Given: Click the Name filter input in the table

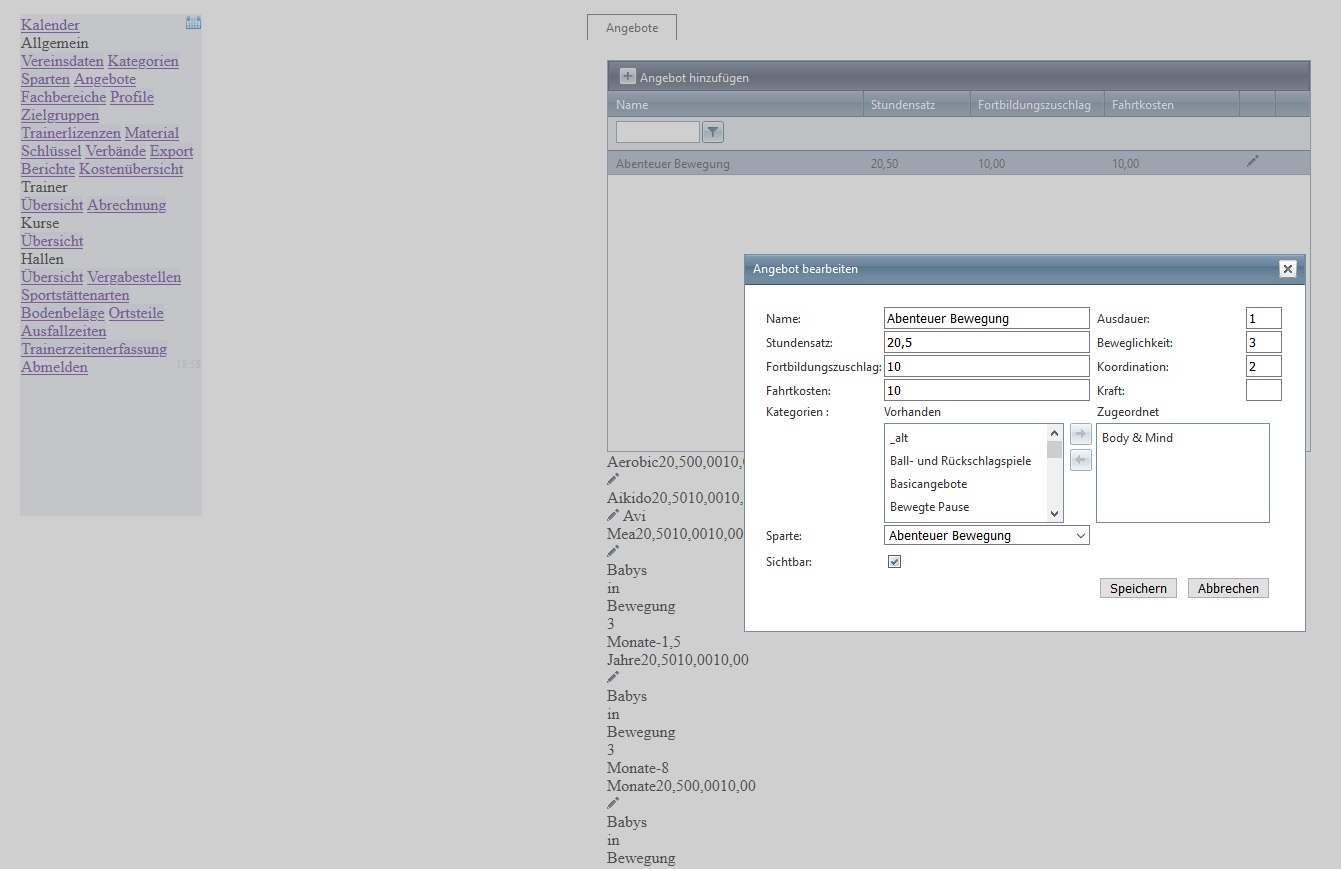Looking at the screenshot, I should pos(658,132).
